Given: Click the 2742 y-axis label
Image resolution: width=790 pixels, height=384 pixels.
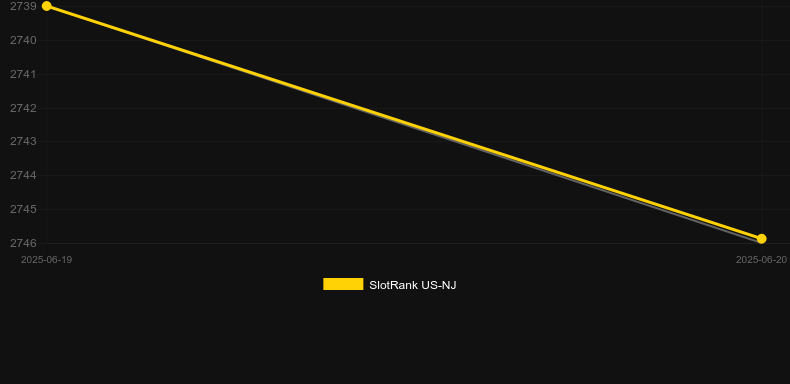Looking at the screenshot, I should 23,108.
